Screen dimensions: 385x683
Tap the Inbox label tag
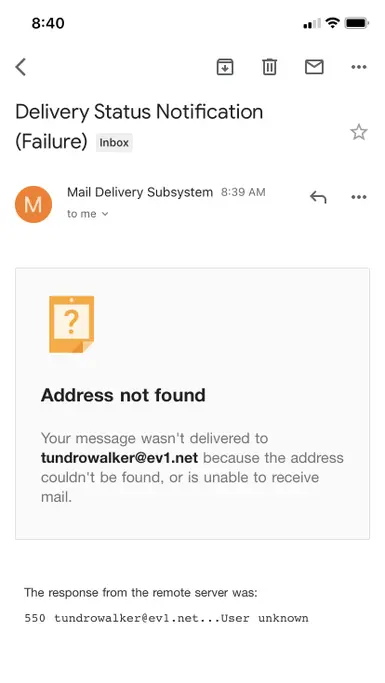tap(114, 142)
